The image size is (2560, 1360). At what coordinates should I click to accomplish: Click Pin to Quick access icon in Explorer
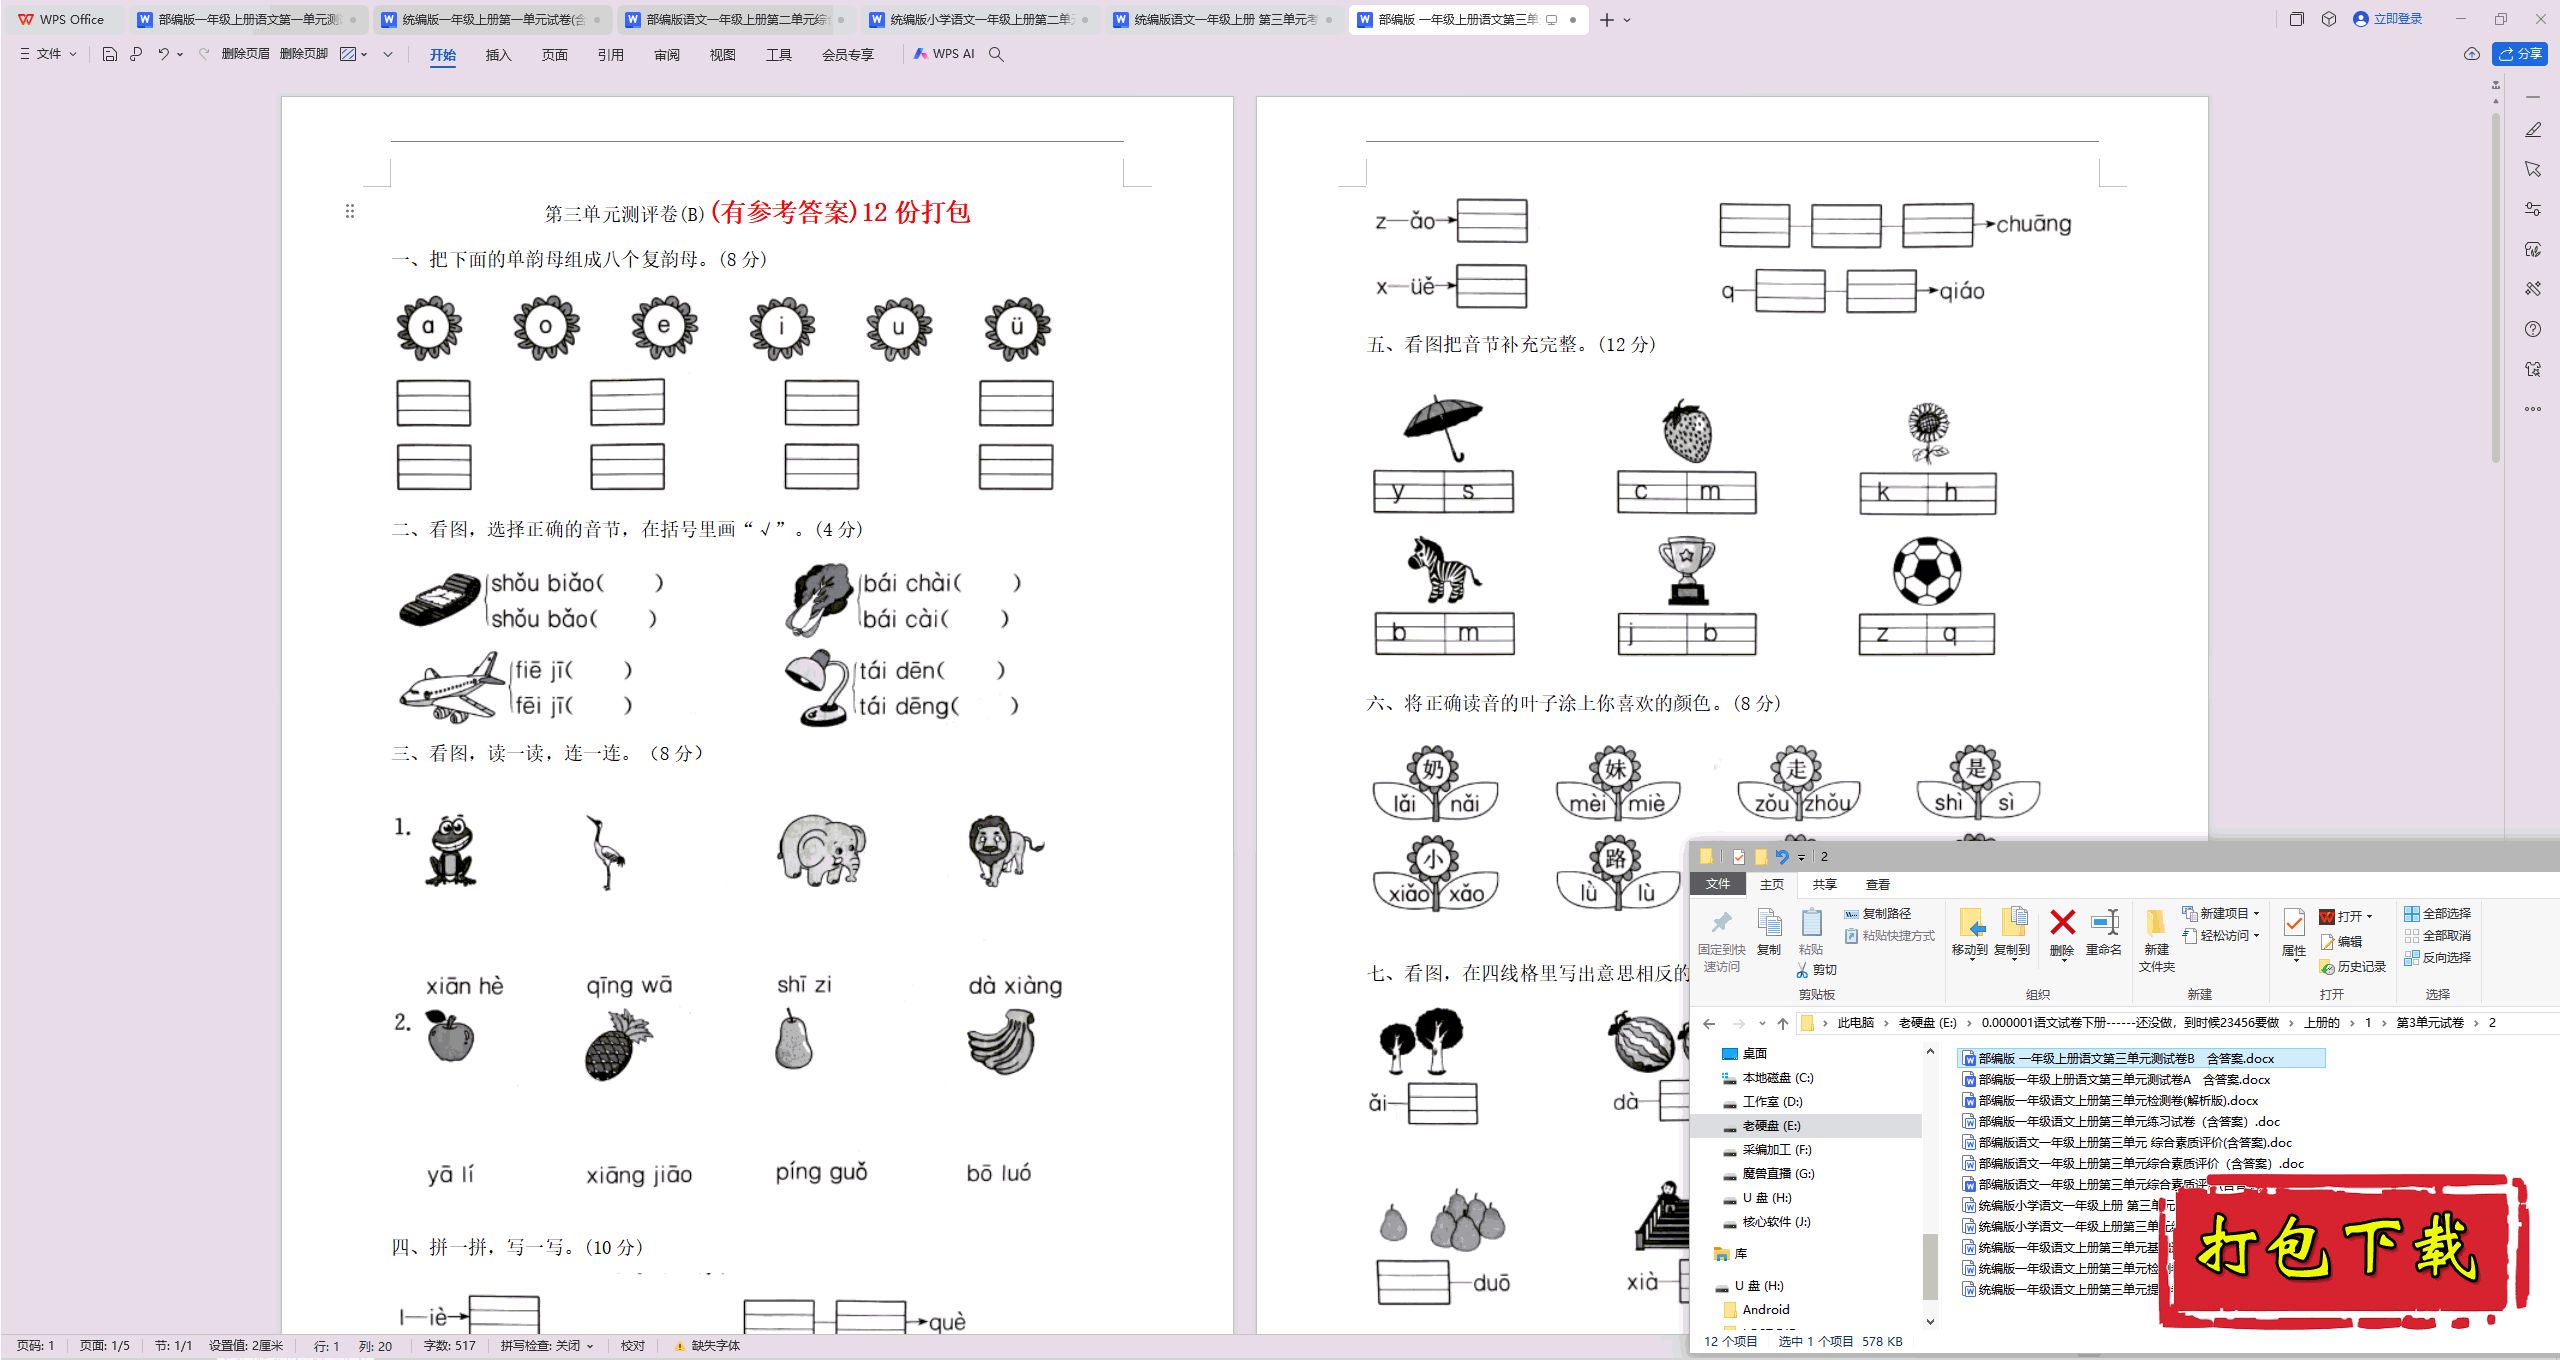(1721, 922)
